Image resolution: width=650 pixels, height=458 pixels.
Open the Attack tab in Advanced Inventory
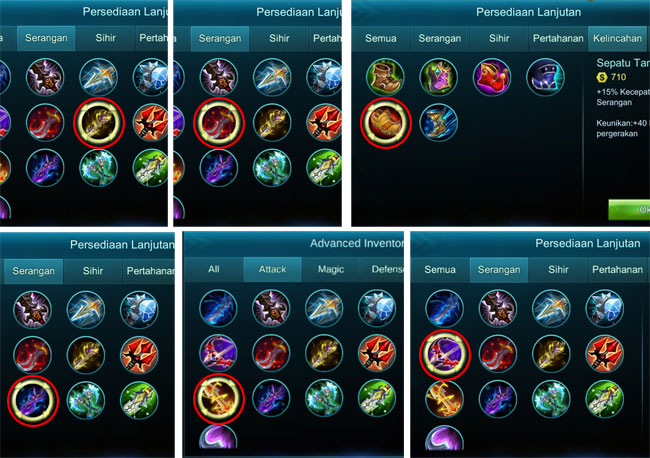[272, 269]
